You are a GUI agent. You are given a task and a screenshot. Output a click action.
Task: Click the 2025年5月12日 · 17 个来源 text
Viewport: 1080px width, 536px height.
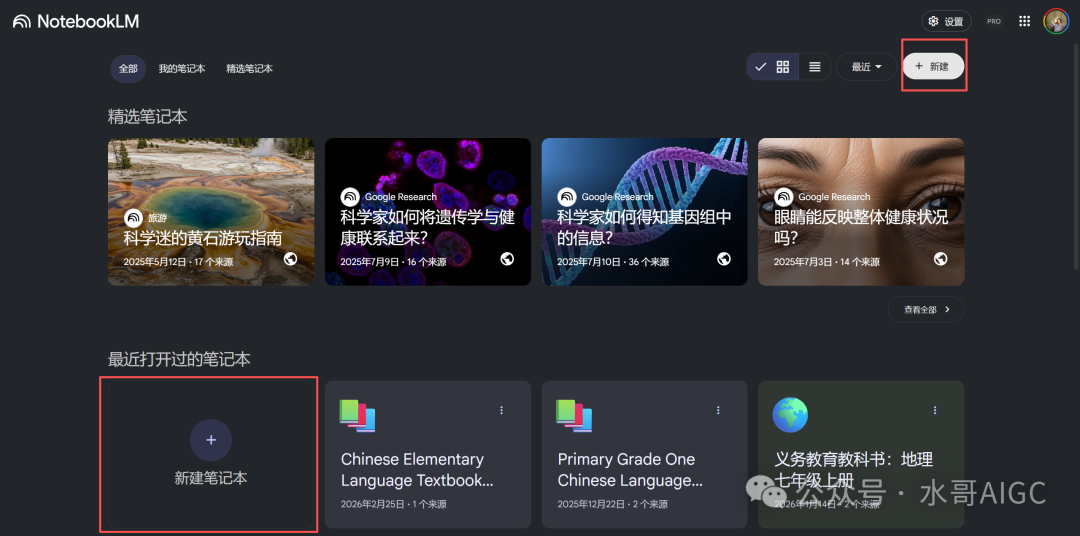point(178,262)
